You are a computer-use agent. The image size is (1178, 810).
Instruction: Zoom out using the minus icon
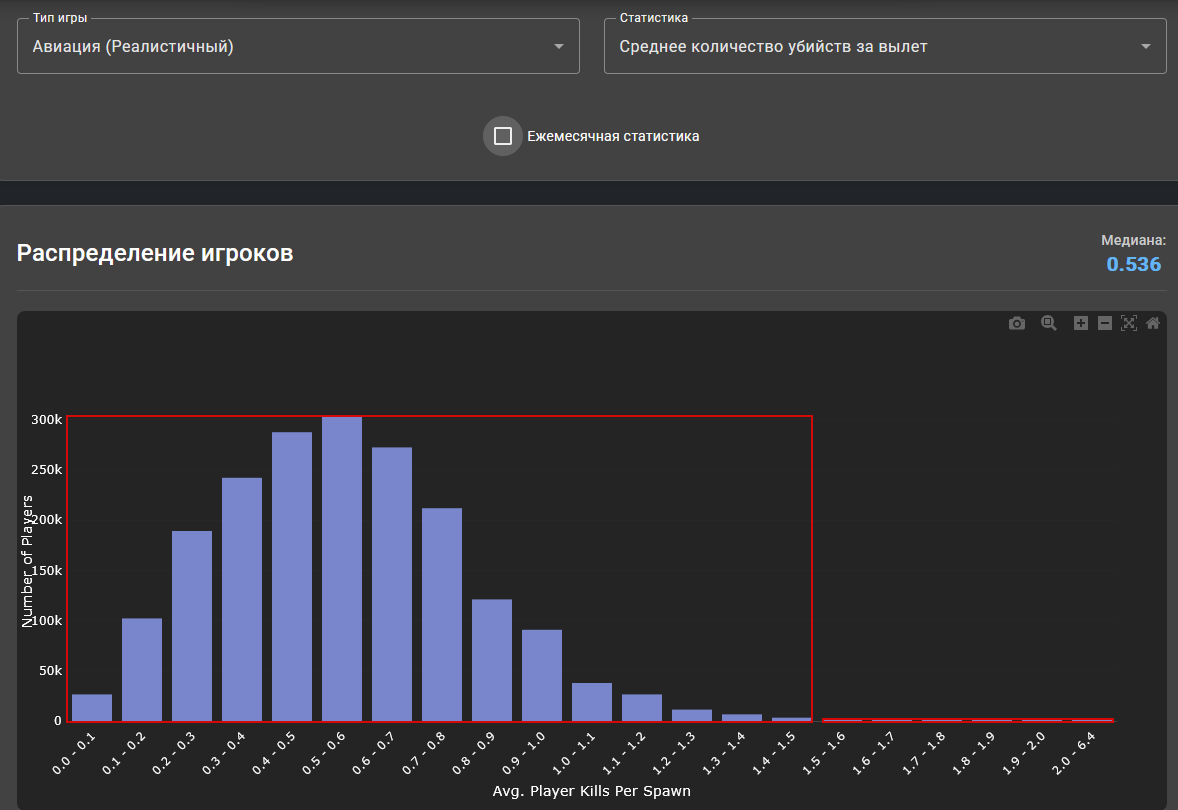tap(1105, 323)
